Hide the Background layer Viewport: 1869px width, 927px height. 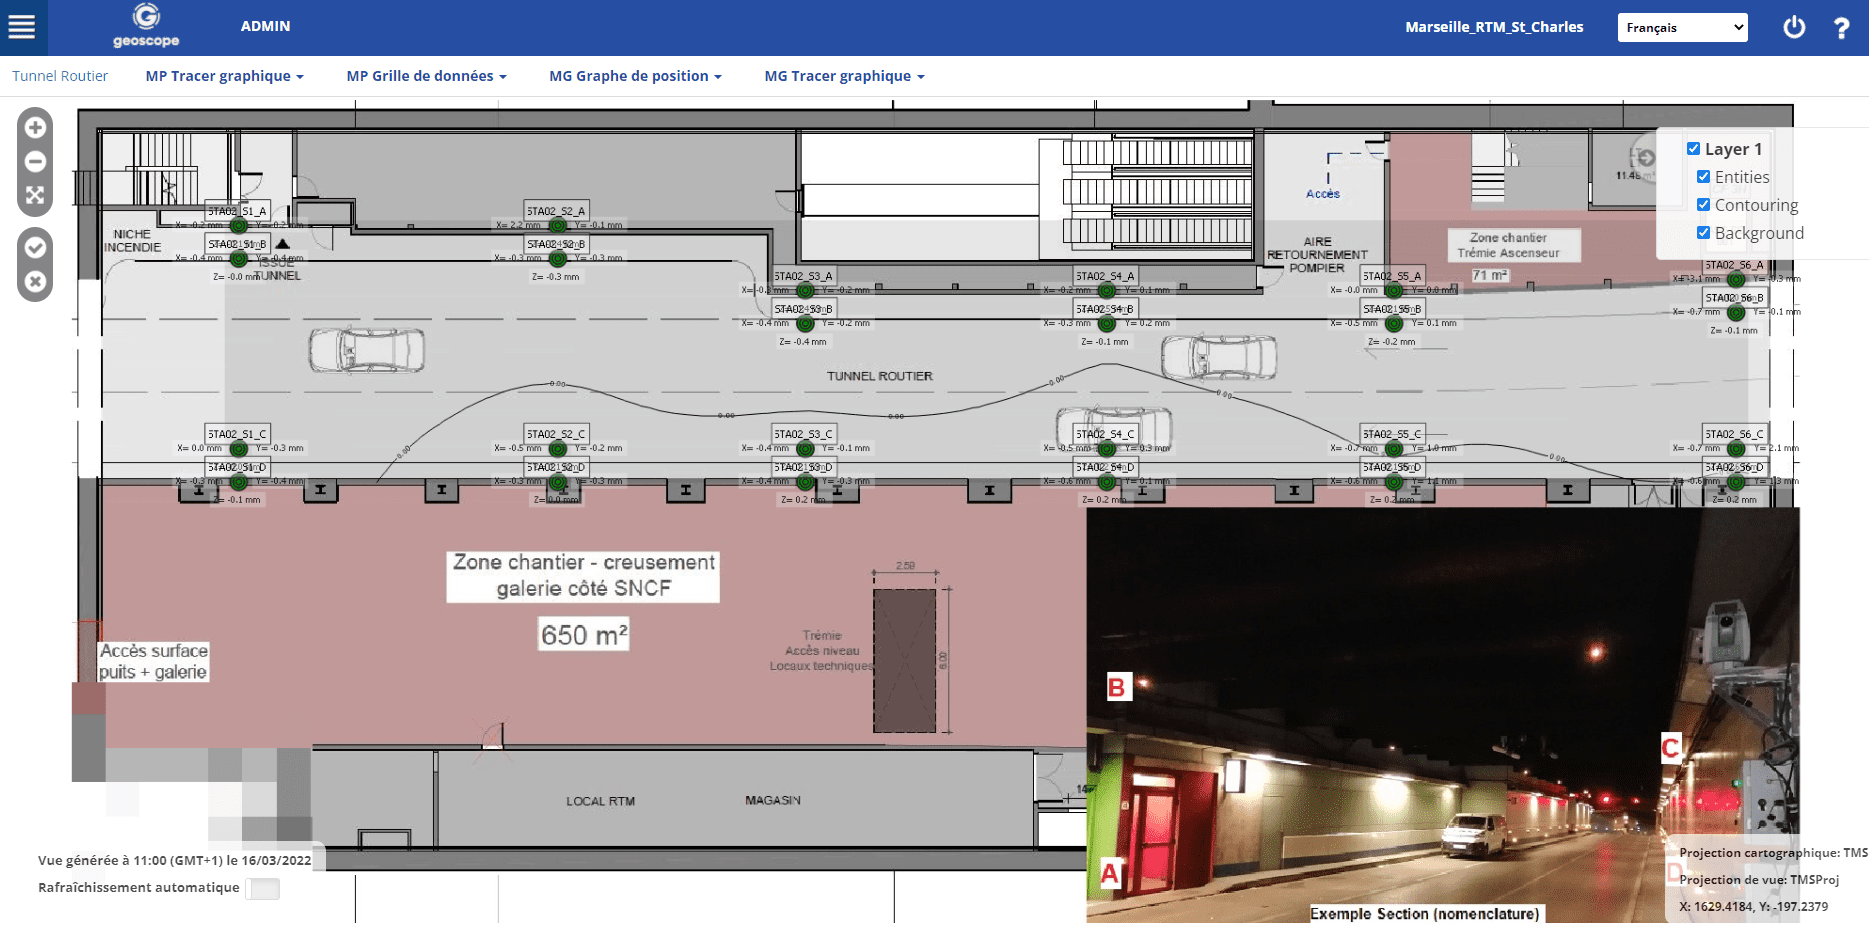pos(1703,233)
